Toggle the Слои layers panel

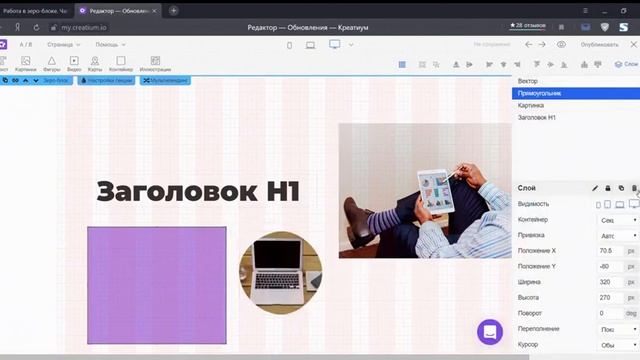click(626, 64)
